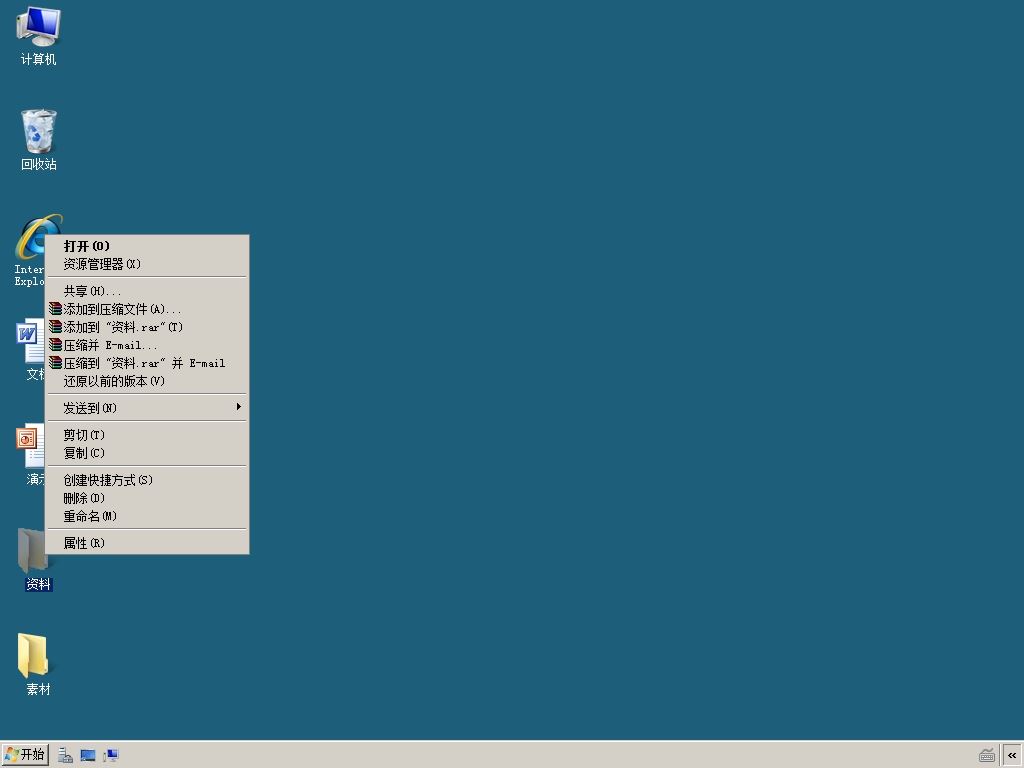Choose 压缩到 "资料.rar" 并 E-mail entry
The width and height of the screenshot is (1024, 768).
(147, 362)
